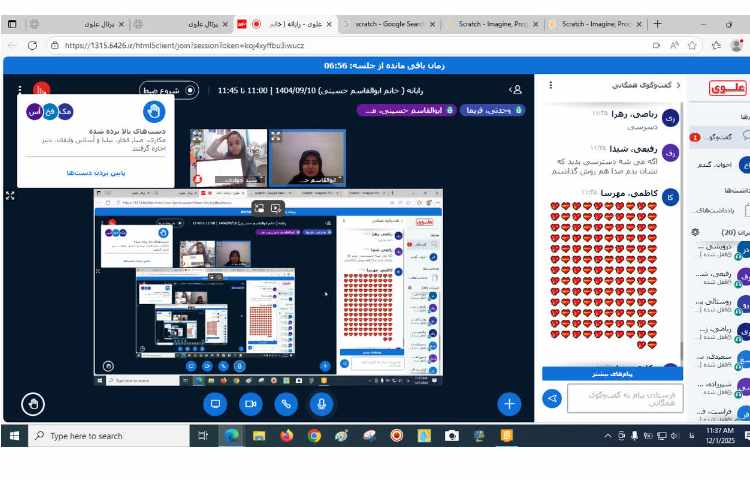
Task: Open the blue plus actions menu
Action: tap(509, 403)
